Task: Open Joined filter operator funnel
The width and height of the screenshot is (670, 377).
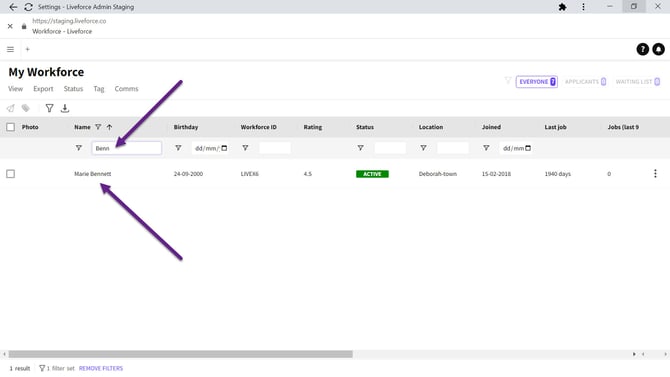Action: point(486,148)
